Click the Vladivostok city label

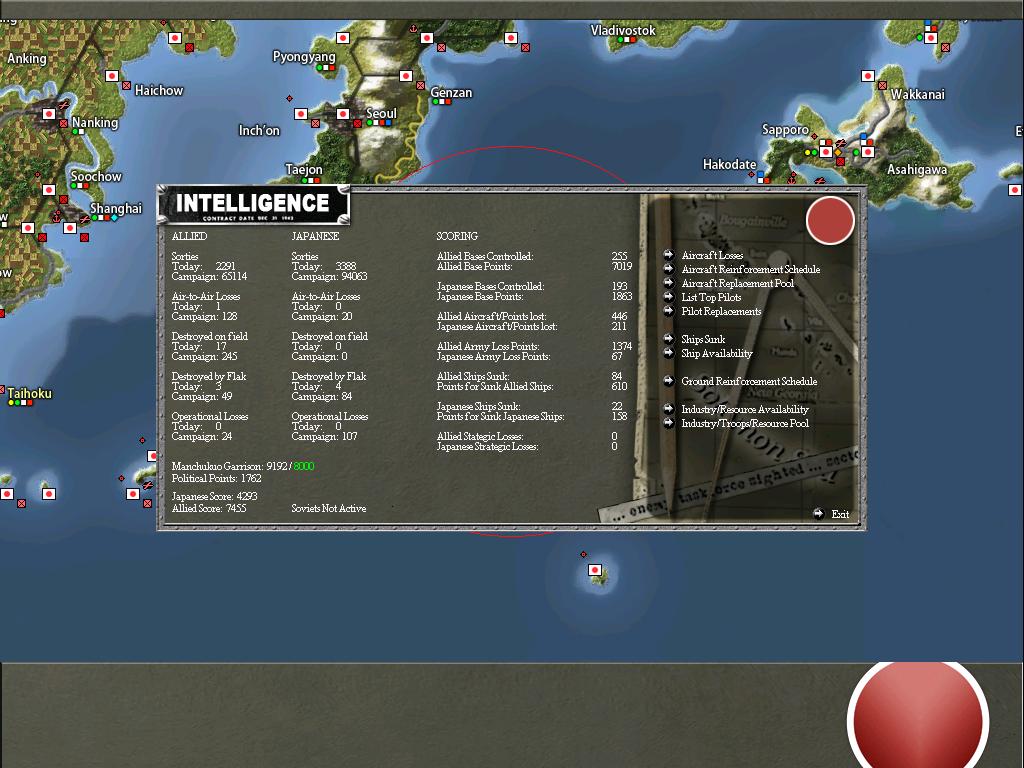[623, 30]
